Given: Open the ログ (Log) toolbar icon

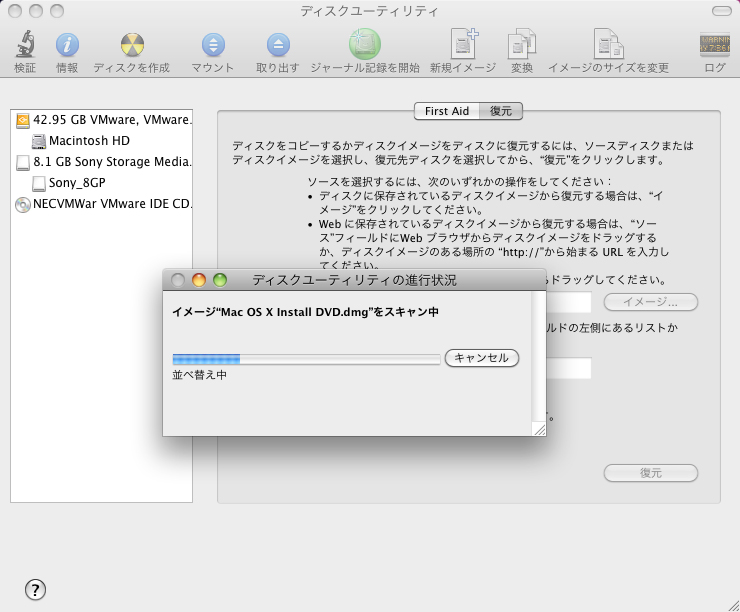Looking at the screenshot, I should click(x=715, y=45).
